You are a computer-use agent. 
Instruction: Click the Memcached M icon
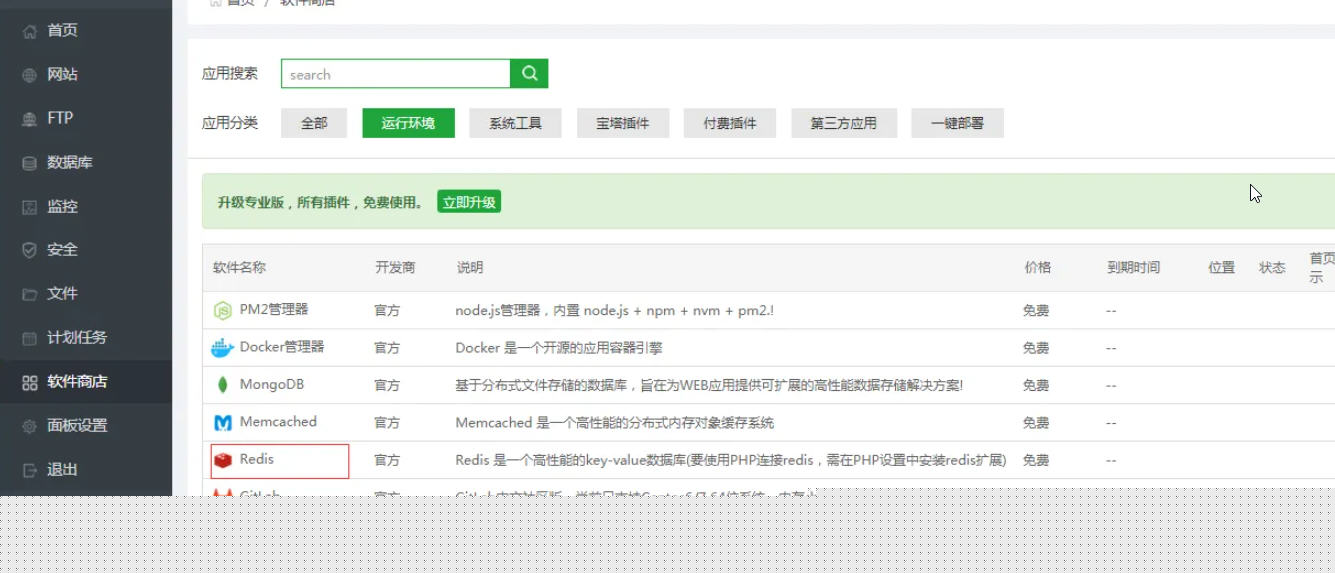[222, 423]
